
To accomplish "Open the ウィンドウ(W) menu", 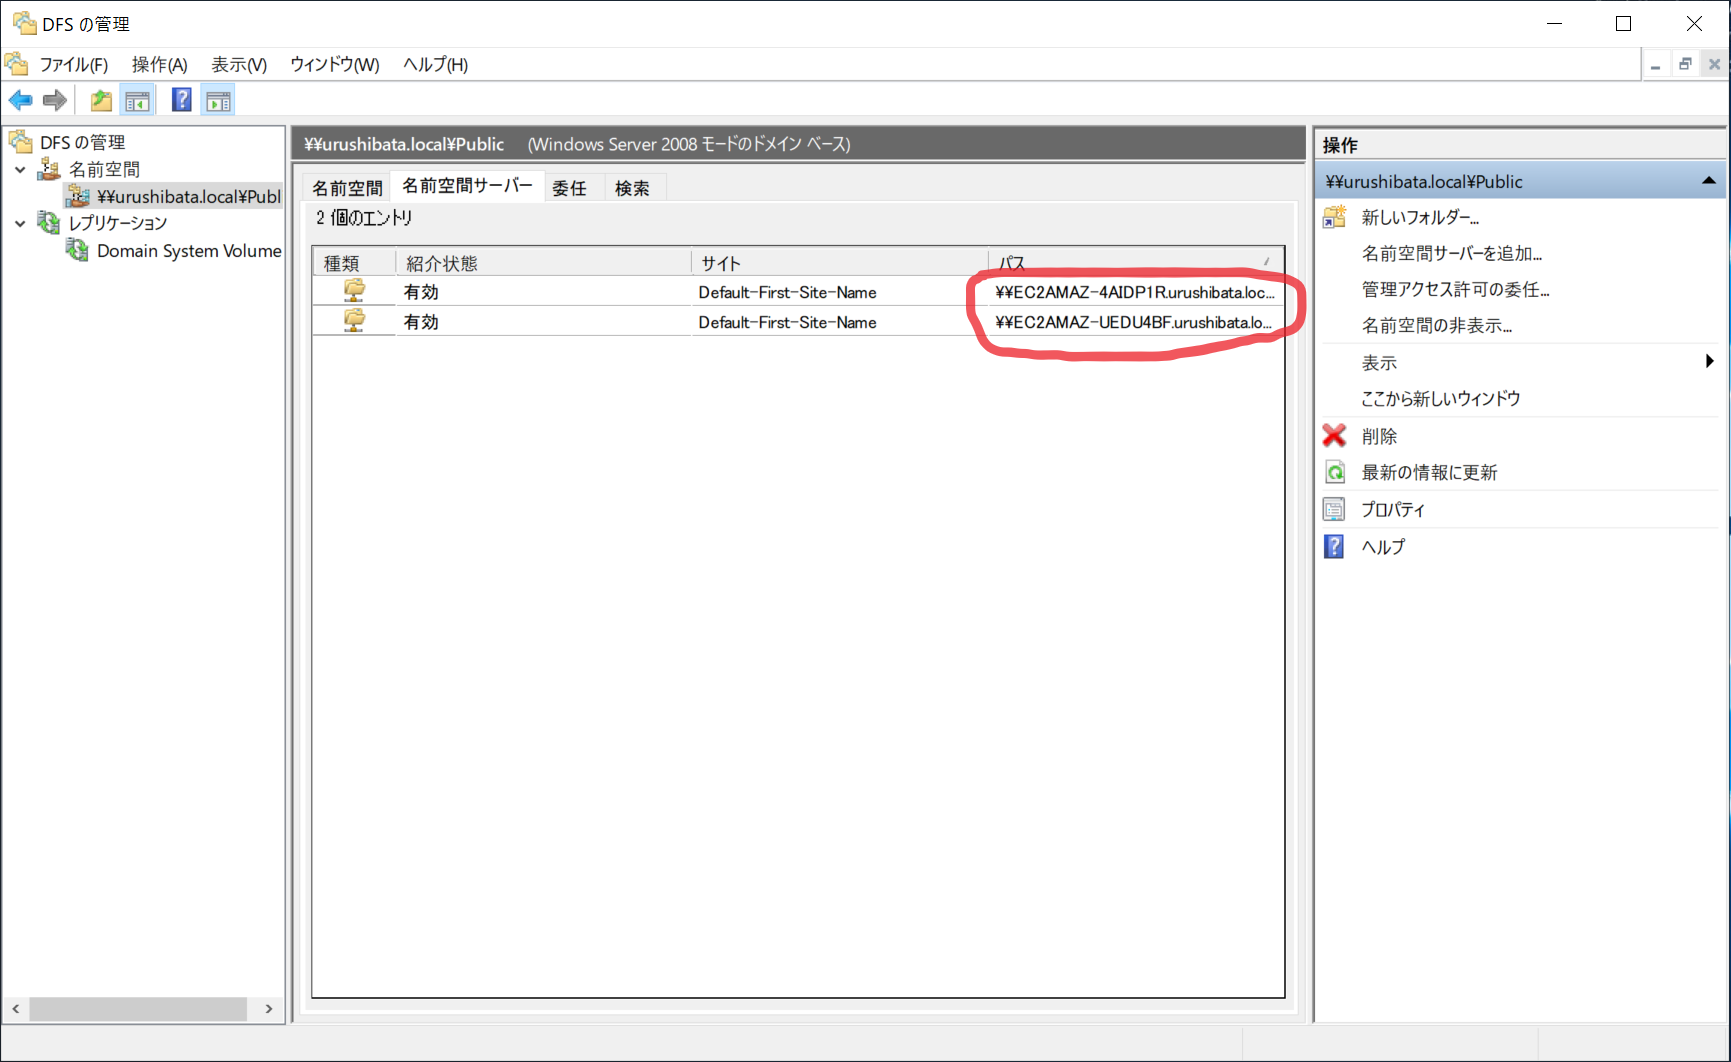I will pos(335,65).
